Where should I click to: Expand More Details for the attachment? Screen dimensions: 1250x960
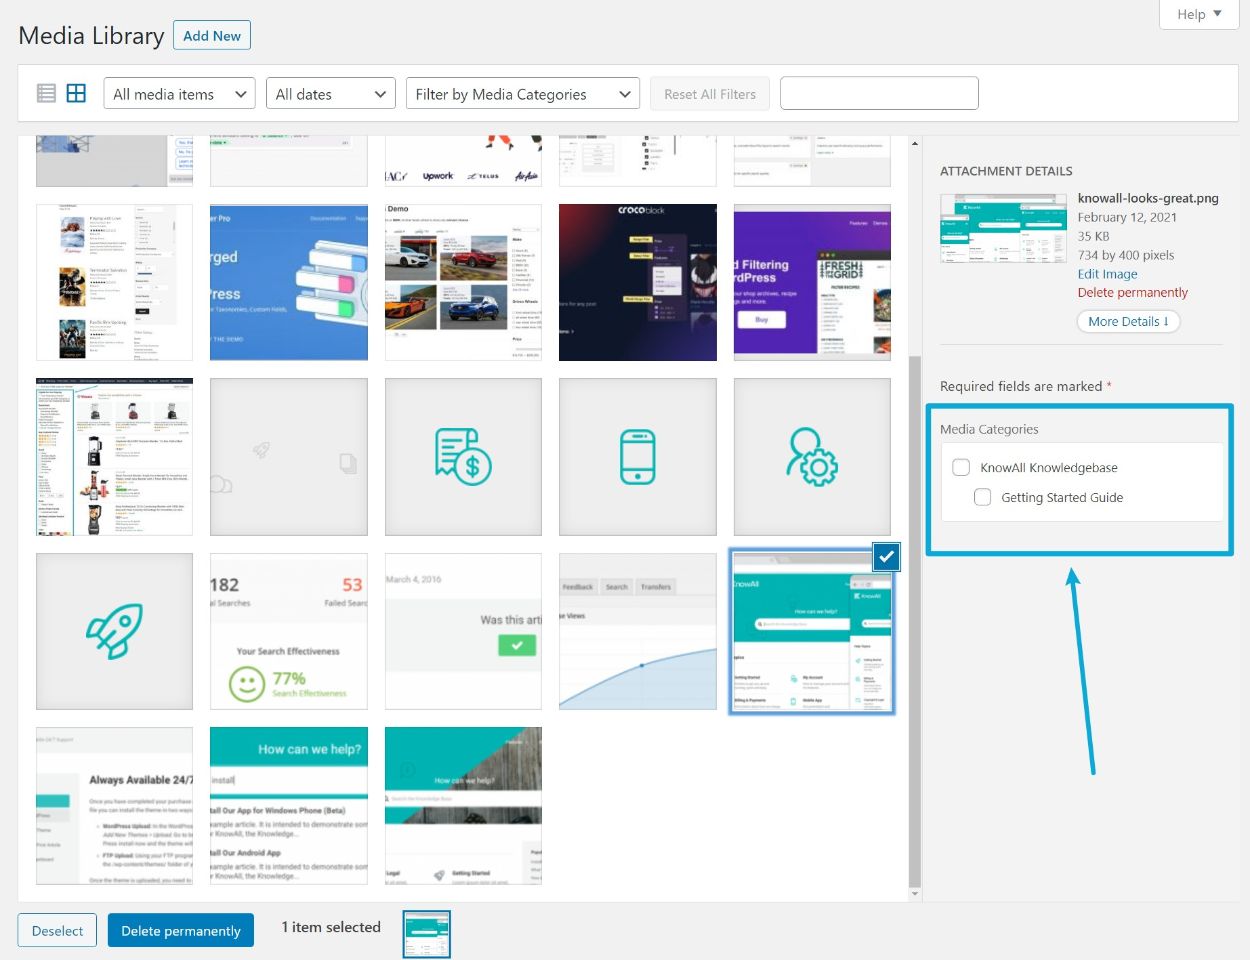pyautogui.click(x=1128, y=321)
